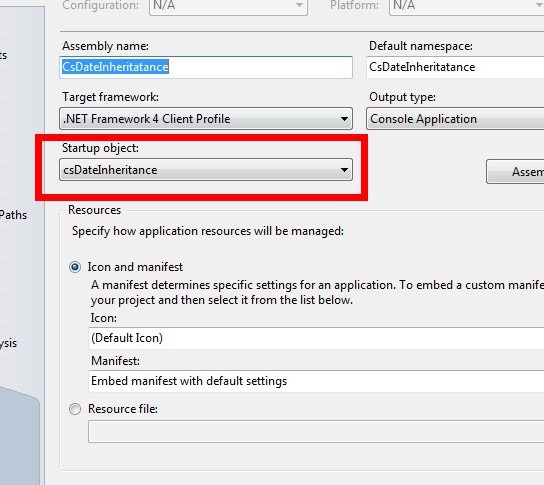Select the Resource file radio button
The width and height of the screenshot is (544, 485).
coord(75,409)
